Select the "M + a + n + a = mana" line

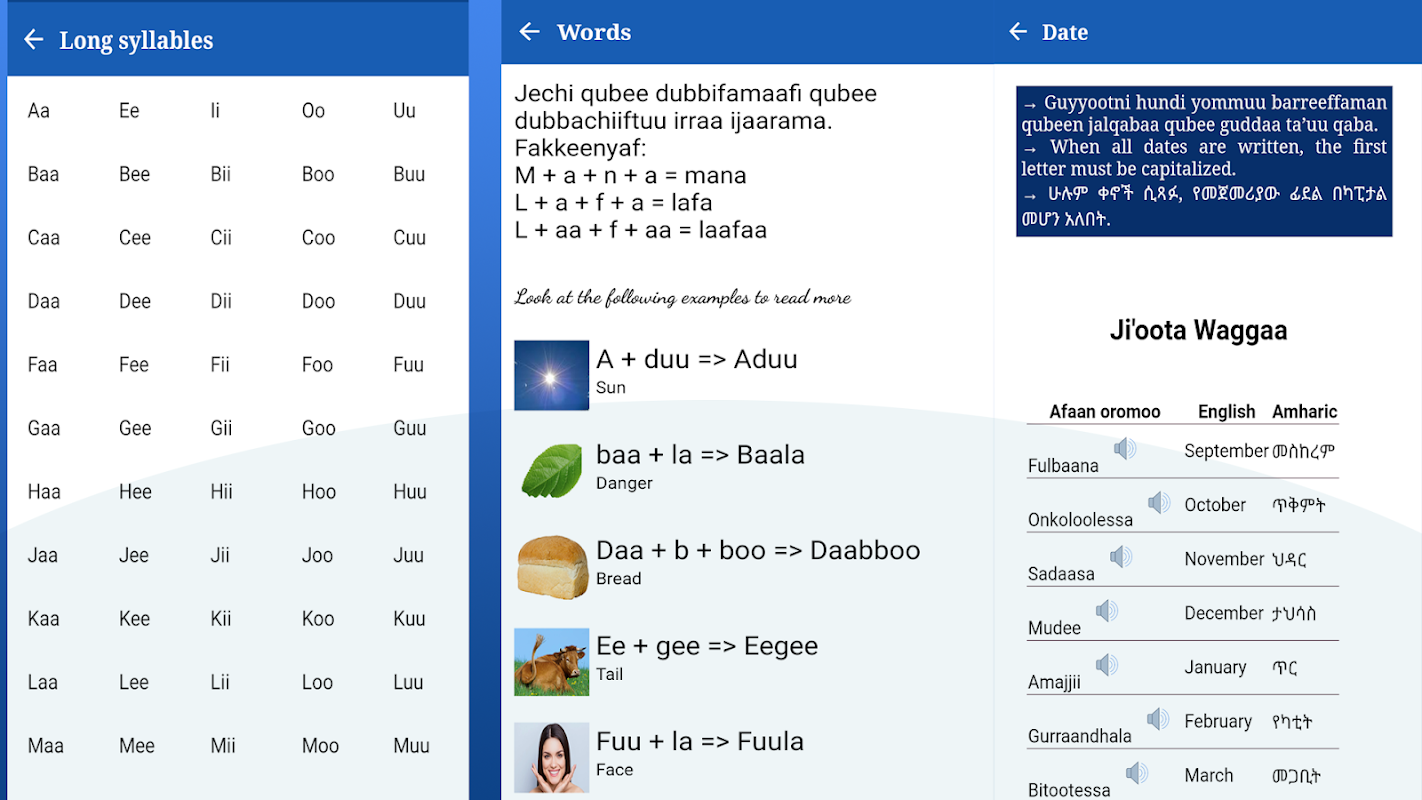point(631,176)
